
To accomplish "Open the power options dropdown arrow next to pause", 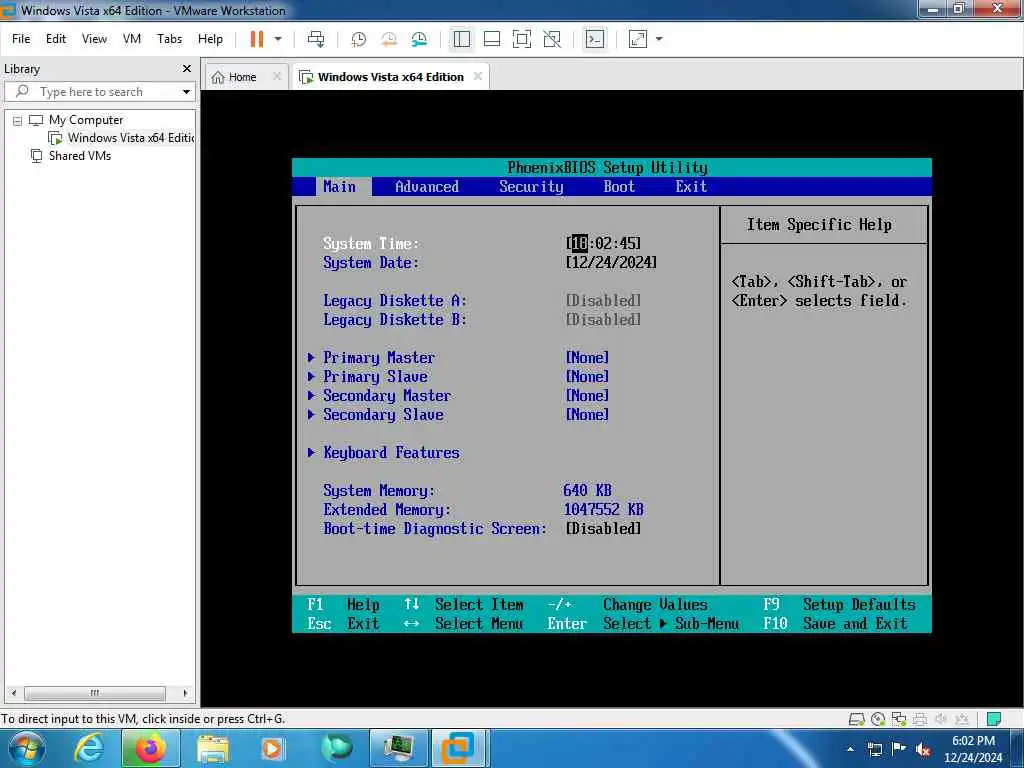I will click(x=278, y=39).
